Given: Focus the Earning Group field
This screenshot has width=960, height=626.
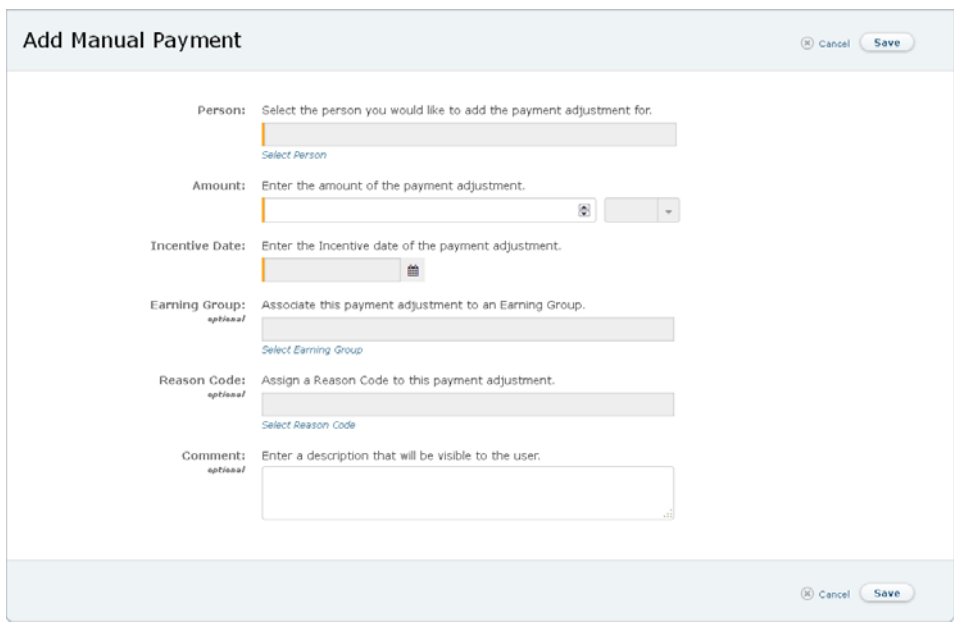Looking at the screenshot, I should pyautogui.click(x=468, y=330).
